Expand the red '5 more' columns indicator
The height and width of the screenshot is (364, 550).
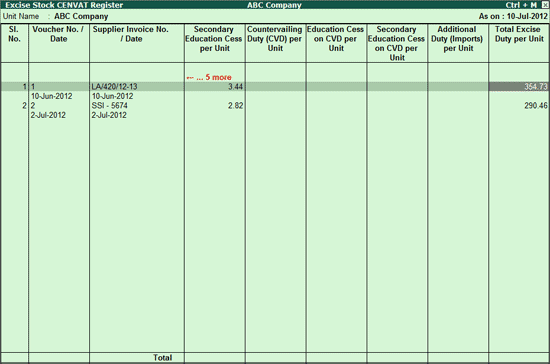coord(209,77)
